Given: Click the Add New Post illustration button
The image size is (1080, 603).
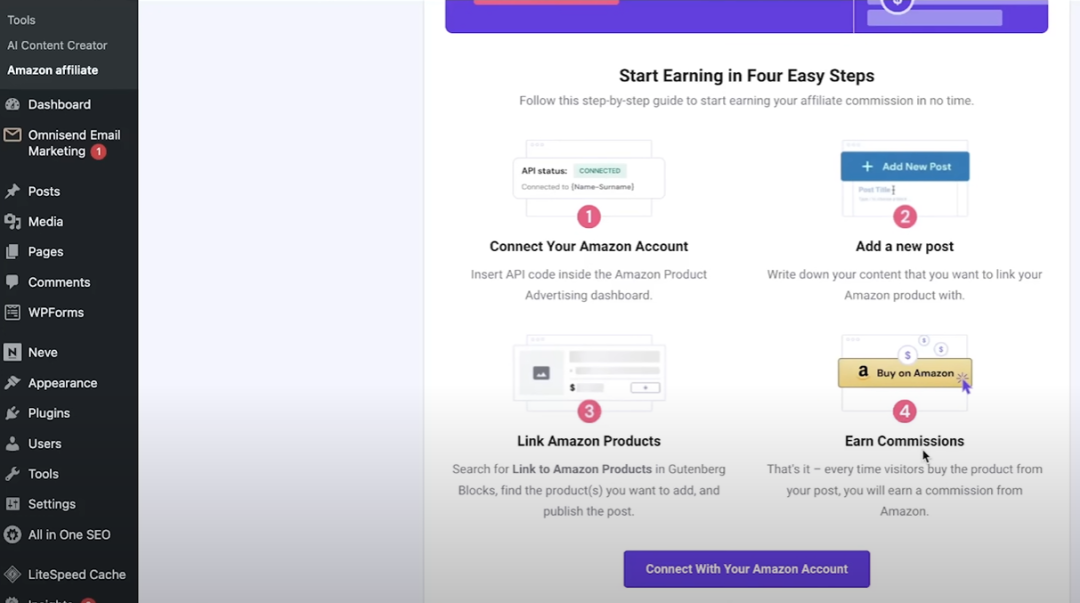Looking at the screenshot, I should coord(905,166).
